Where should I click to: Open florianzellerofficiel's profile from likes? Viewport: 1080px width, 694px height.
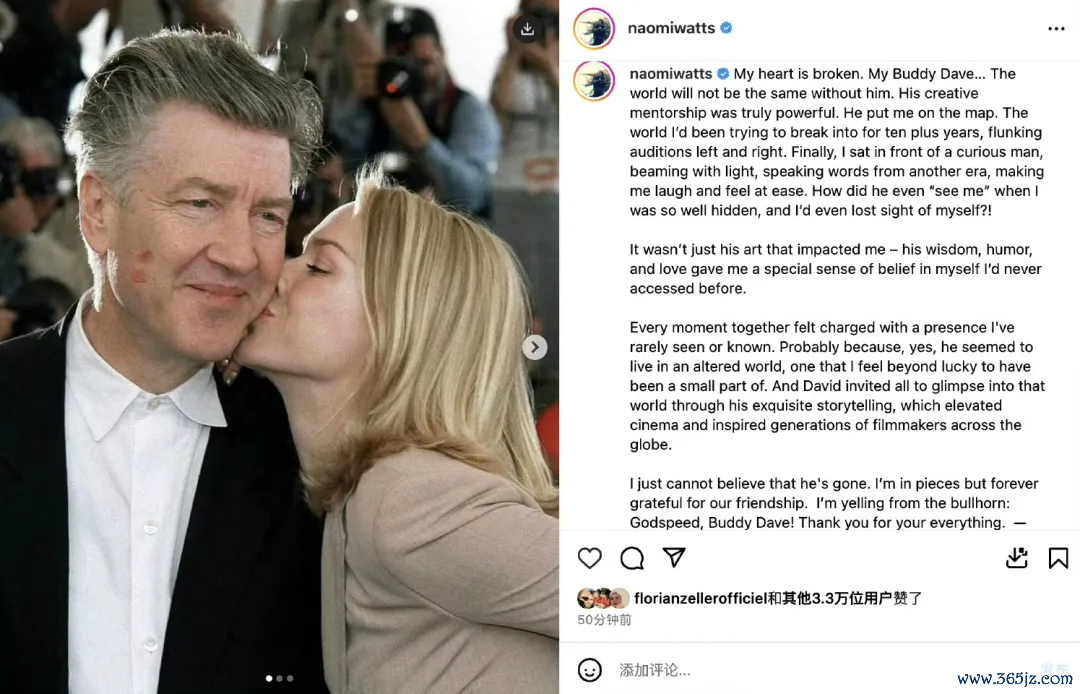tap(700, 598)
